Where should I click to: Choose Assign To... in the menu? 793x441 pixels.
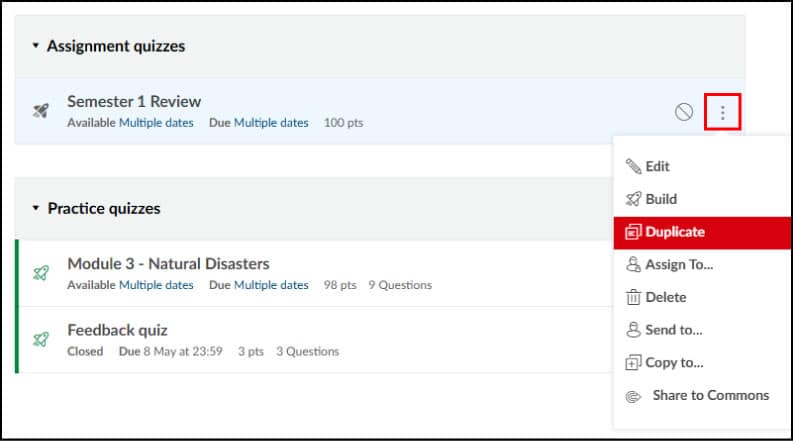click(x=678, y=265)
